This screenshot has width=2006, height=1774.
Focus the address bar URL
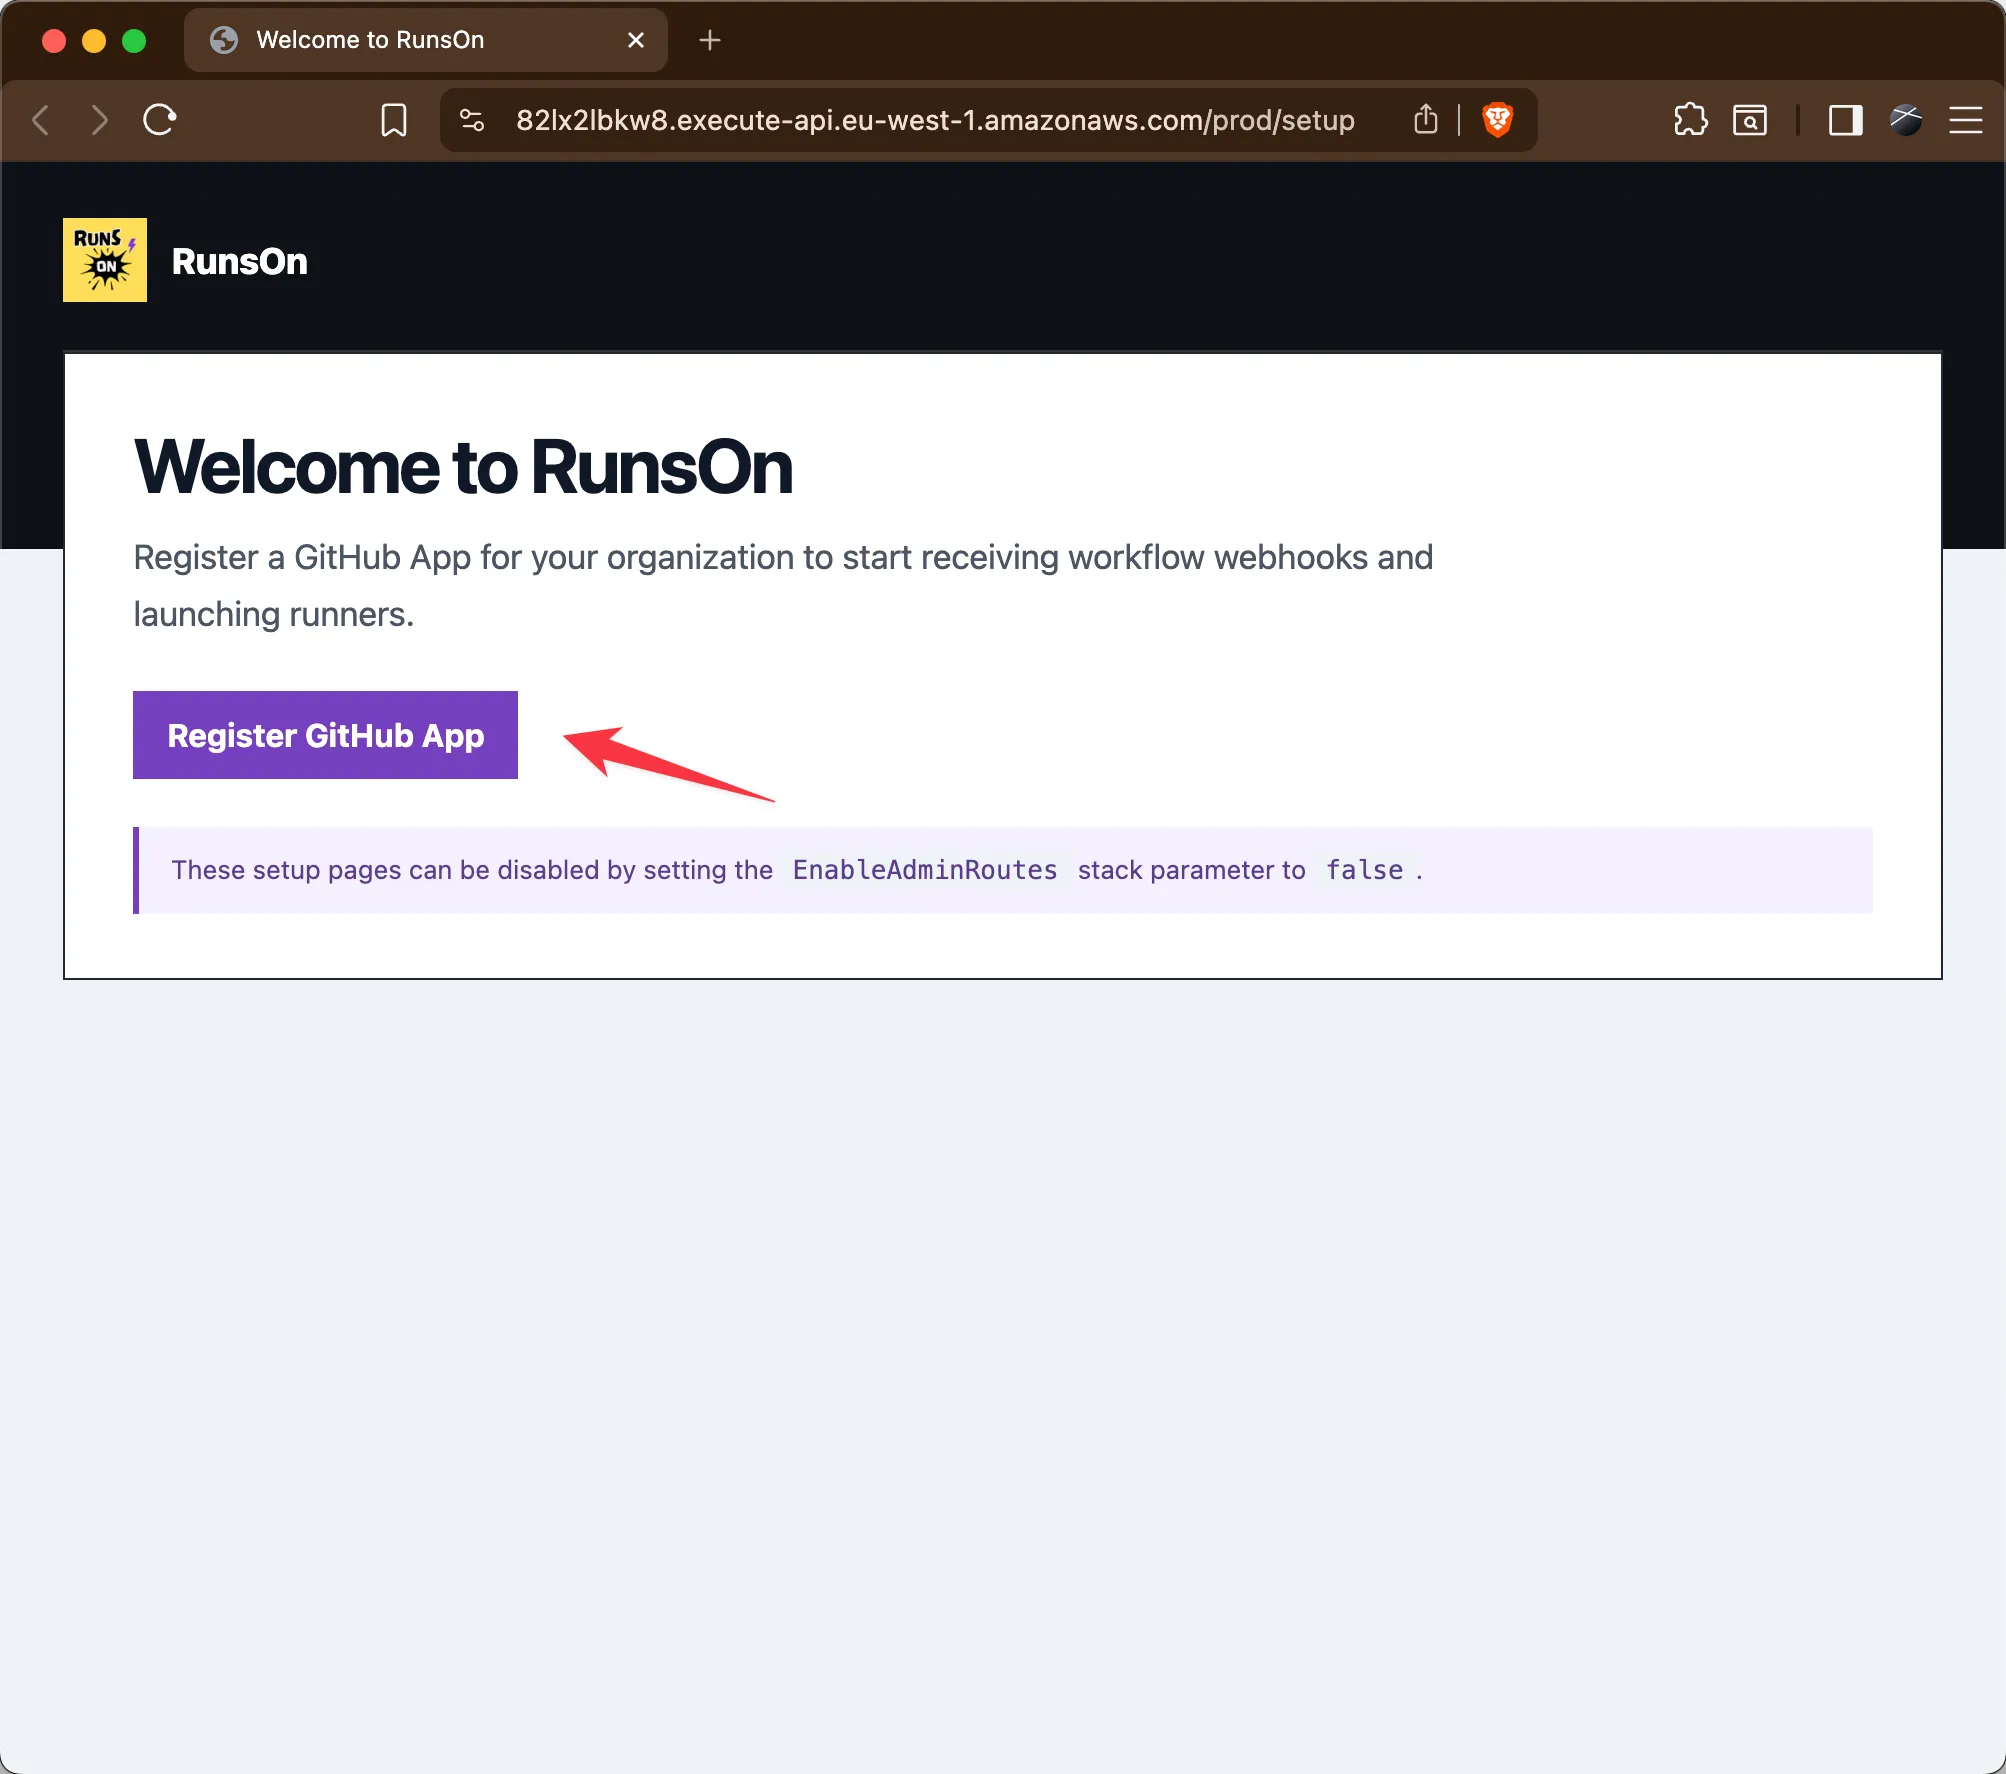pyautogui.click(x=935, y=120)
